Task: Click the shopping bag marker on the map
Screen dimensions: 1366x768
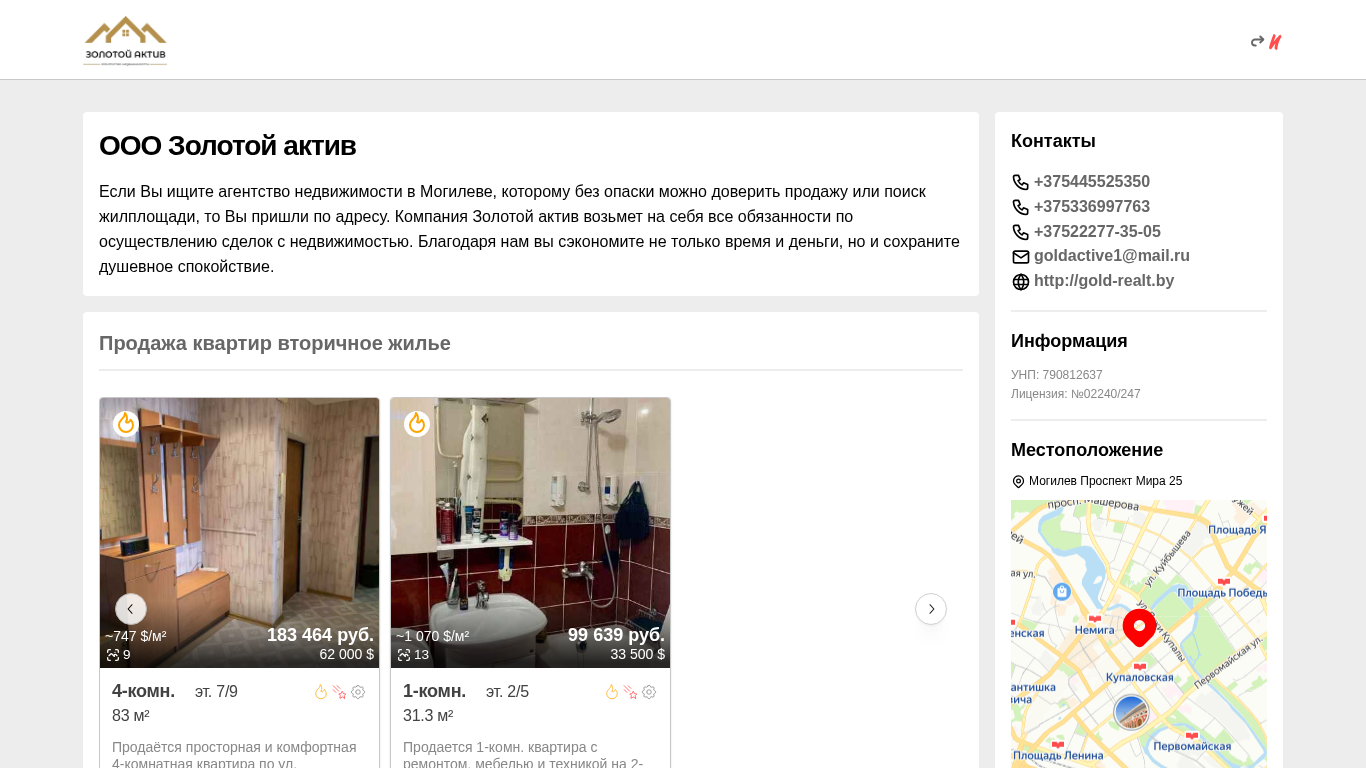Action: click(x=1062, y=591)
